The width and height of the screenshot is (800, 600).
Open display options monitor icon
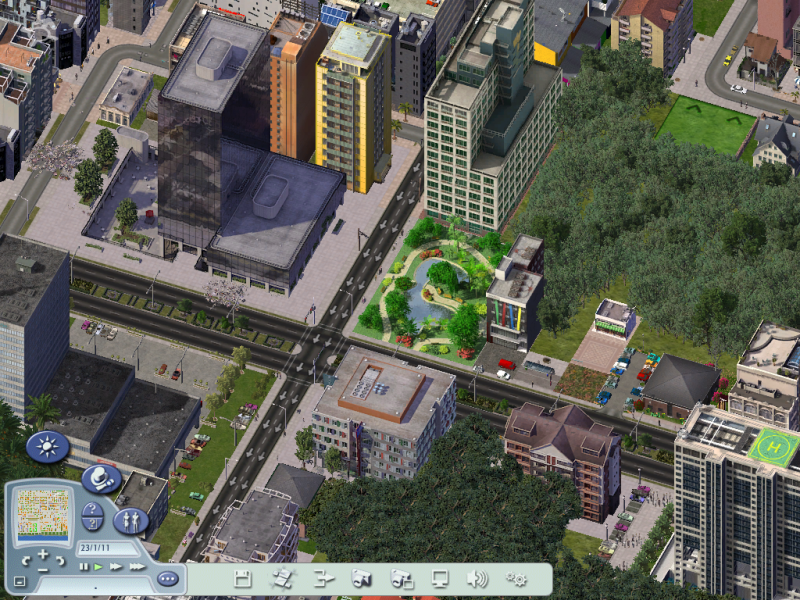(439, 579)
